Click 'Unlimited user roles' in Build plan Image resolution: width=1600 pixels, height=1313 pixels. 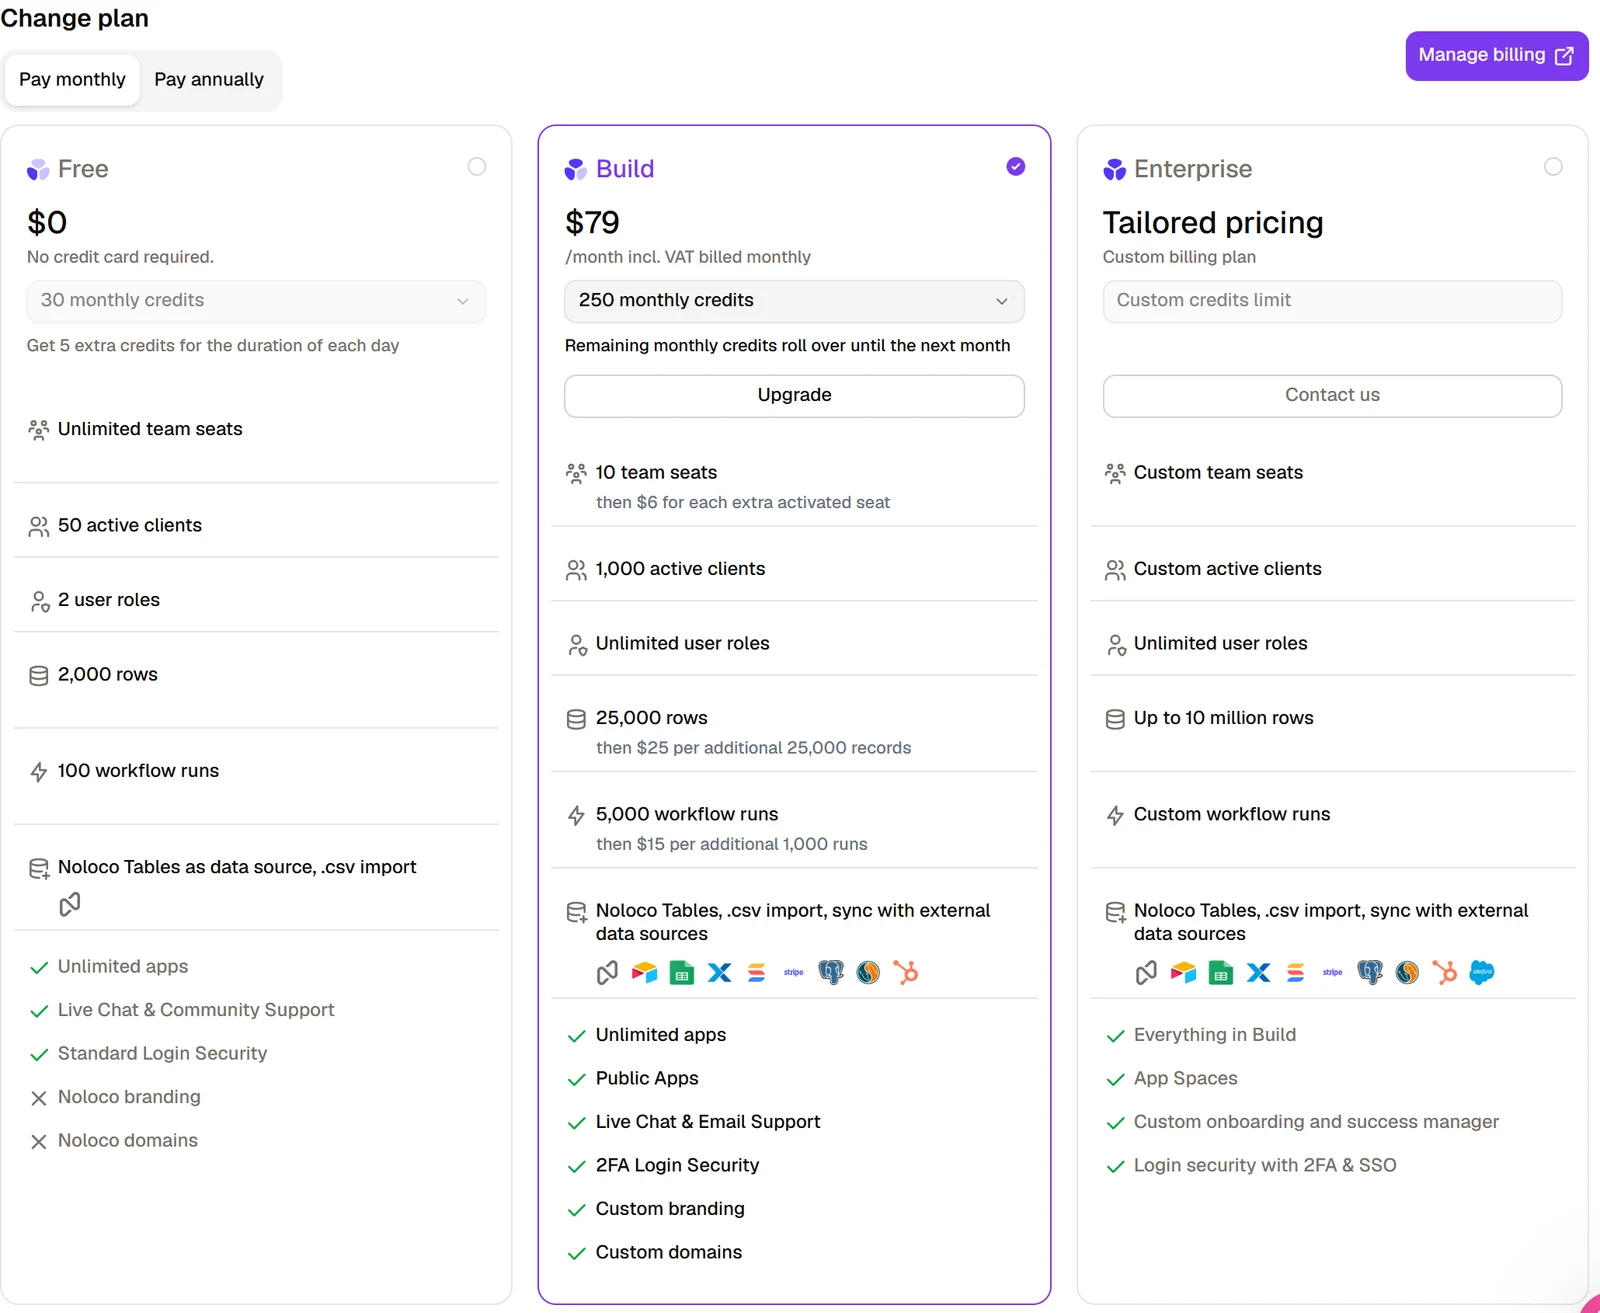point(683,643)
